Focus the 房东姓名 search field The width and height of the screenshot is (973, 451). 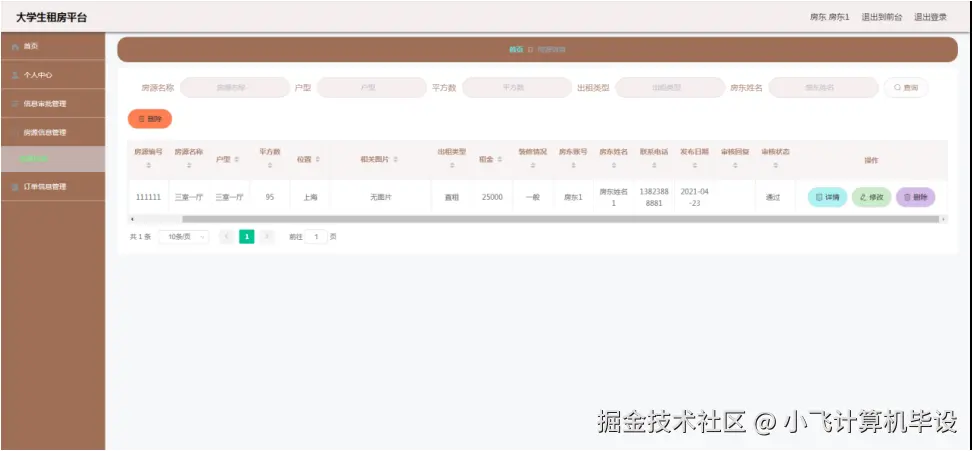823,87
